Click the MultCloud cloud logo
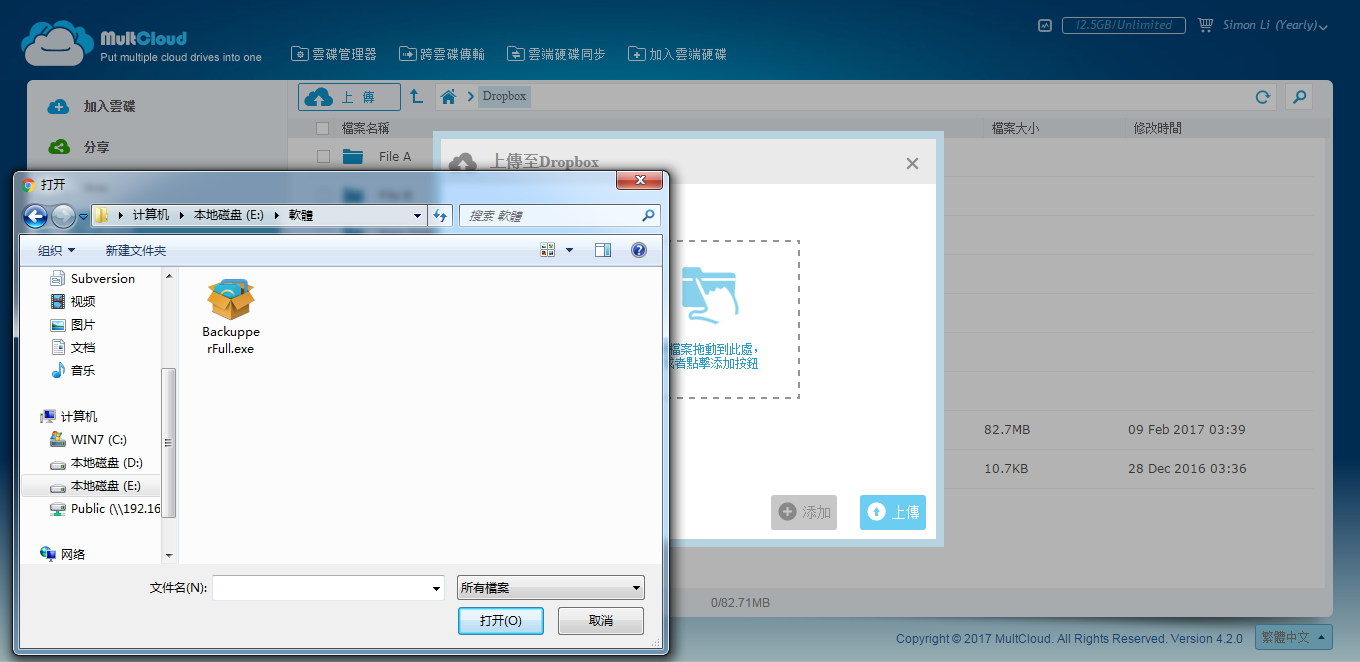Image resolution: width=1360 pixels, height=662 pixels. pyautogui.click(x=58, y=44)
